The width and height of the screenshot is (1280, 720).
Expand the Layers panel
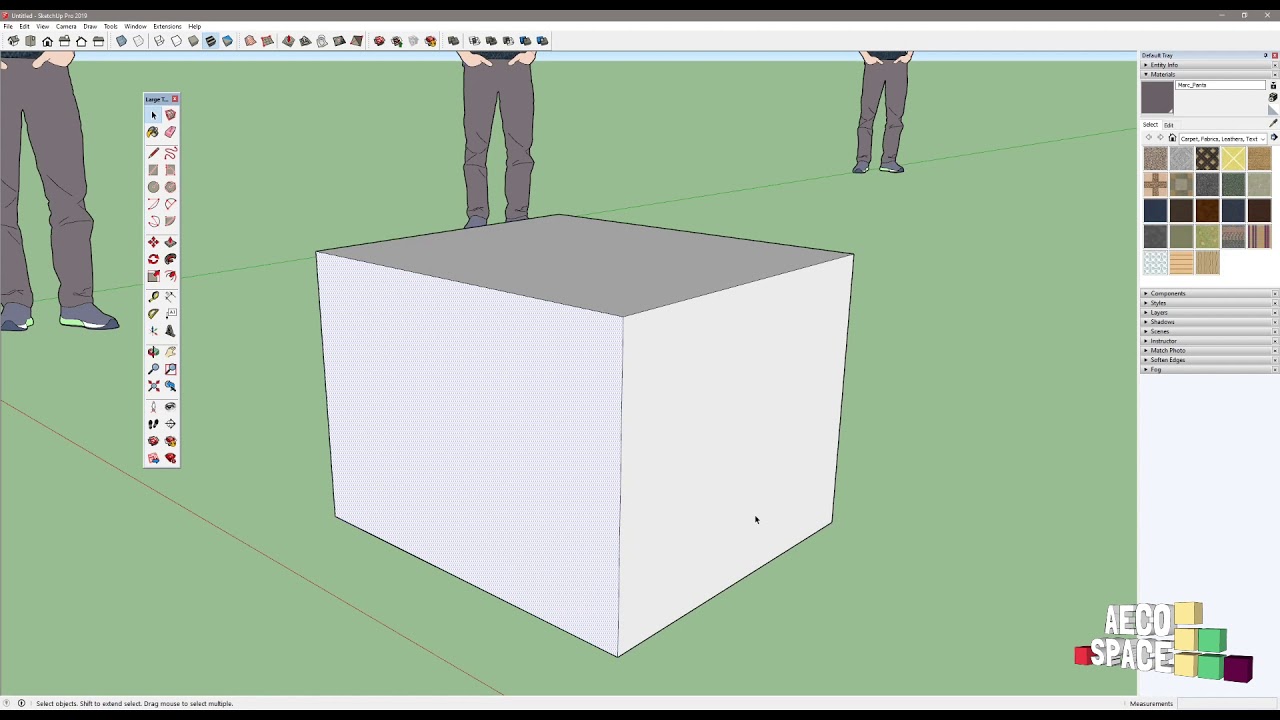[x=1208, y=312]
